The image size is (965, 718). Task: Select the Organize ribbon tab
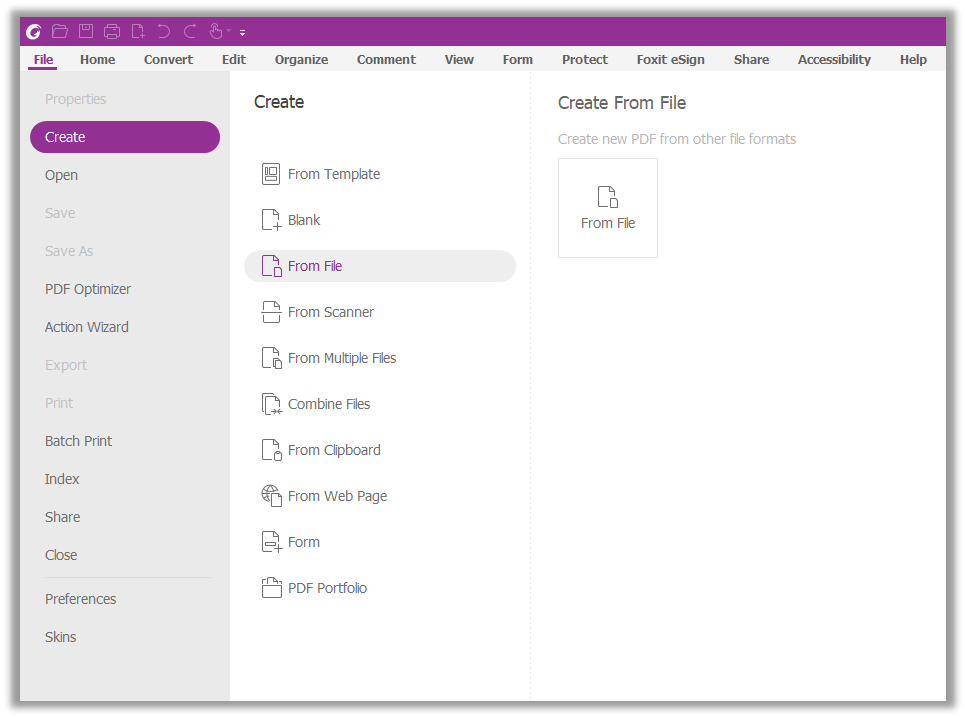pyautogui.click(x=301, y=60)
